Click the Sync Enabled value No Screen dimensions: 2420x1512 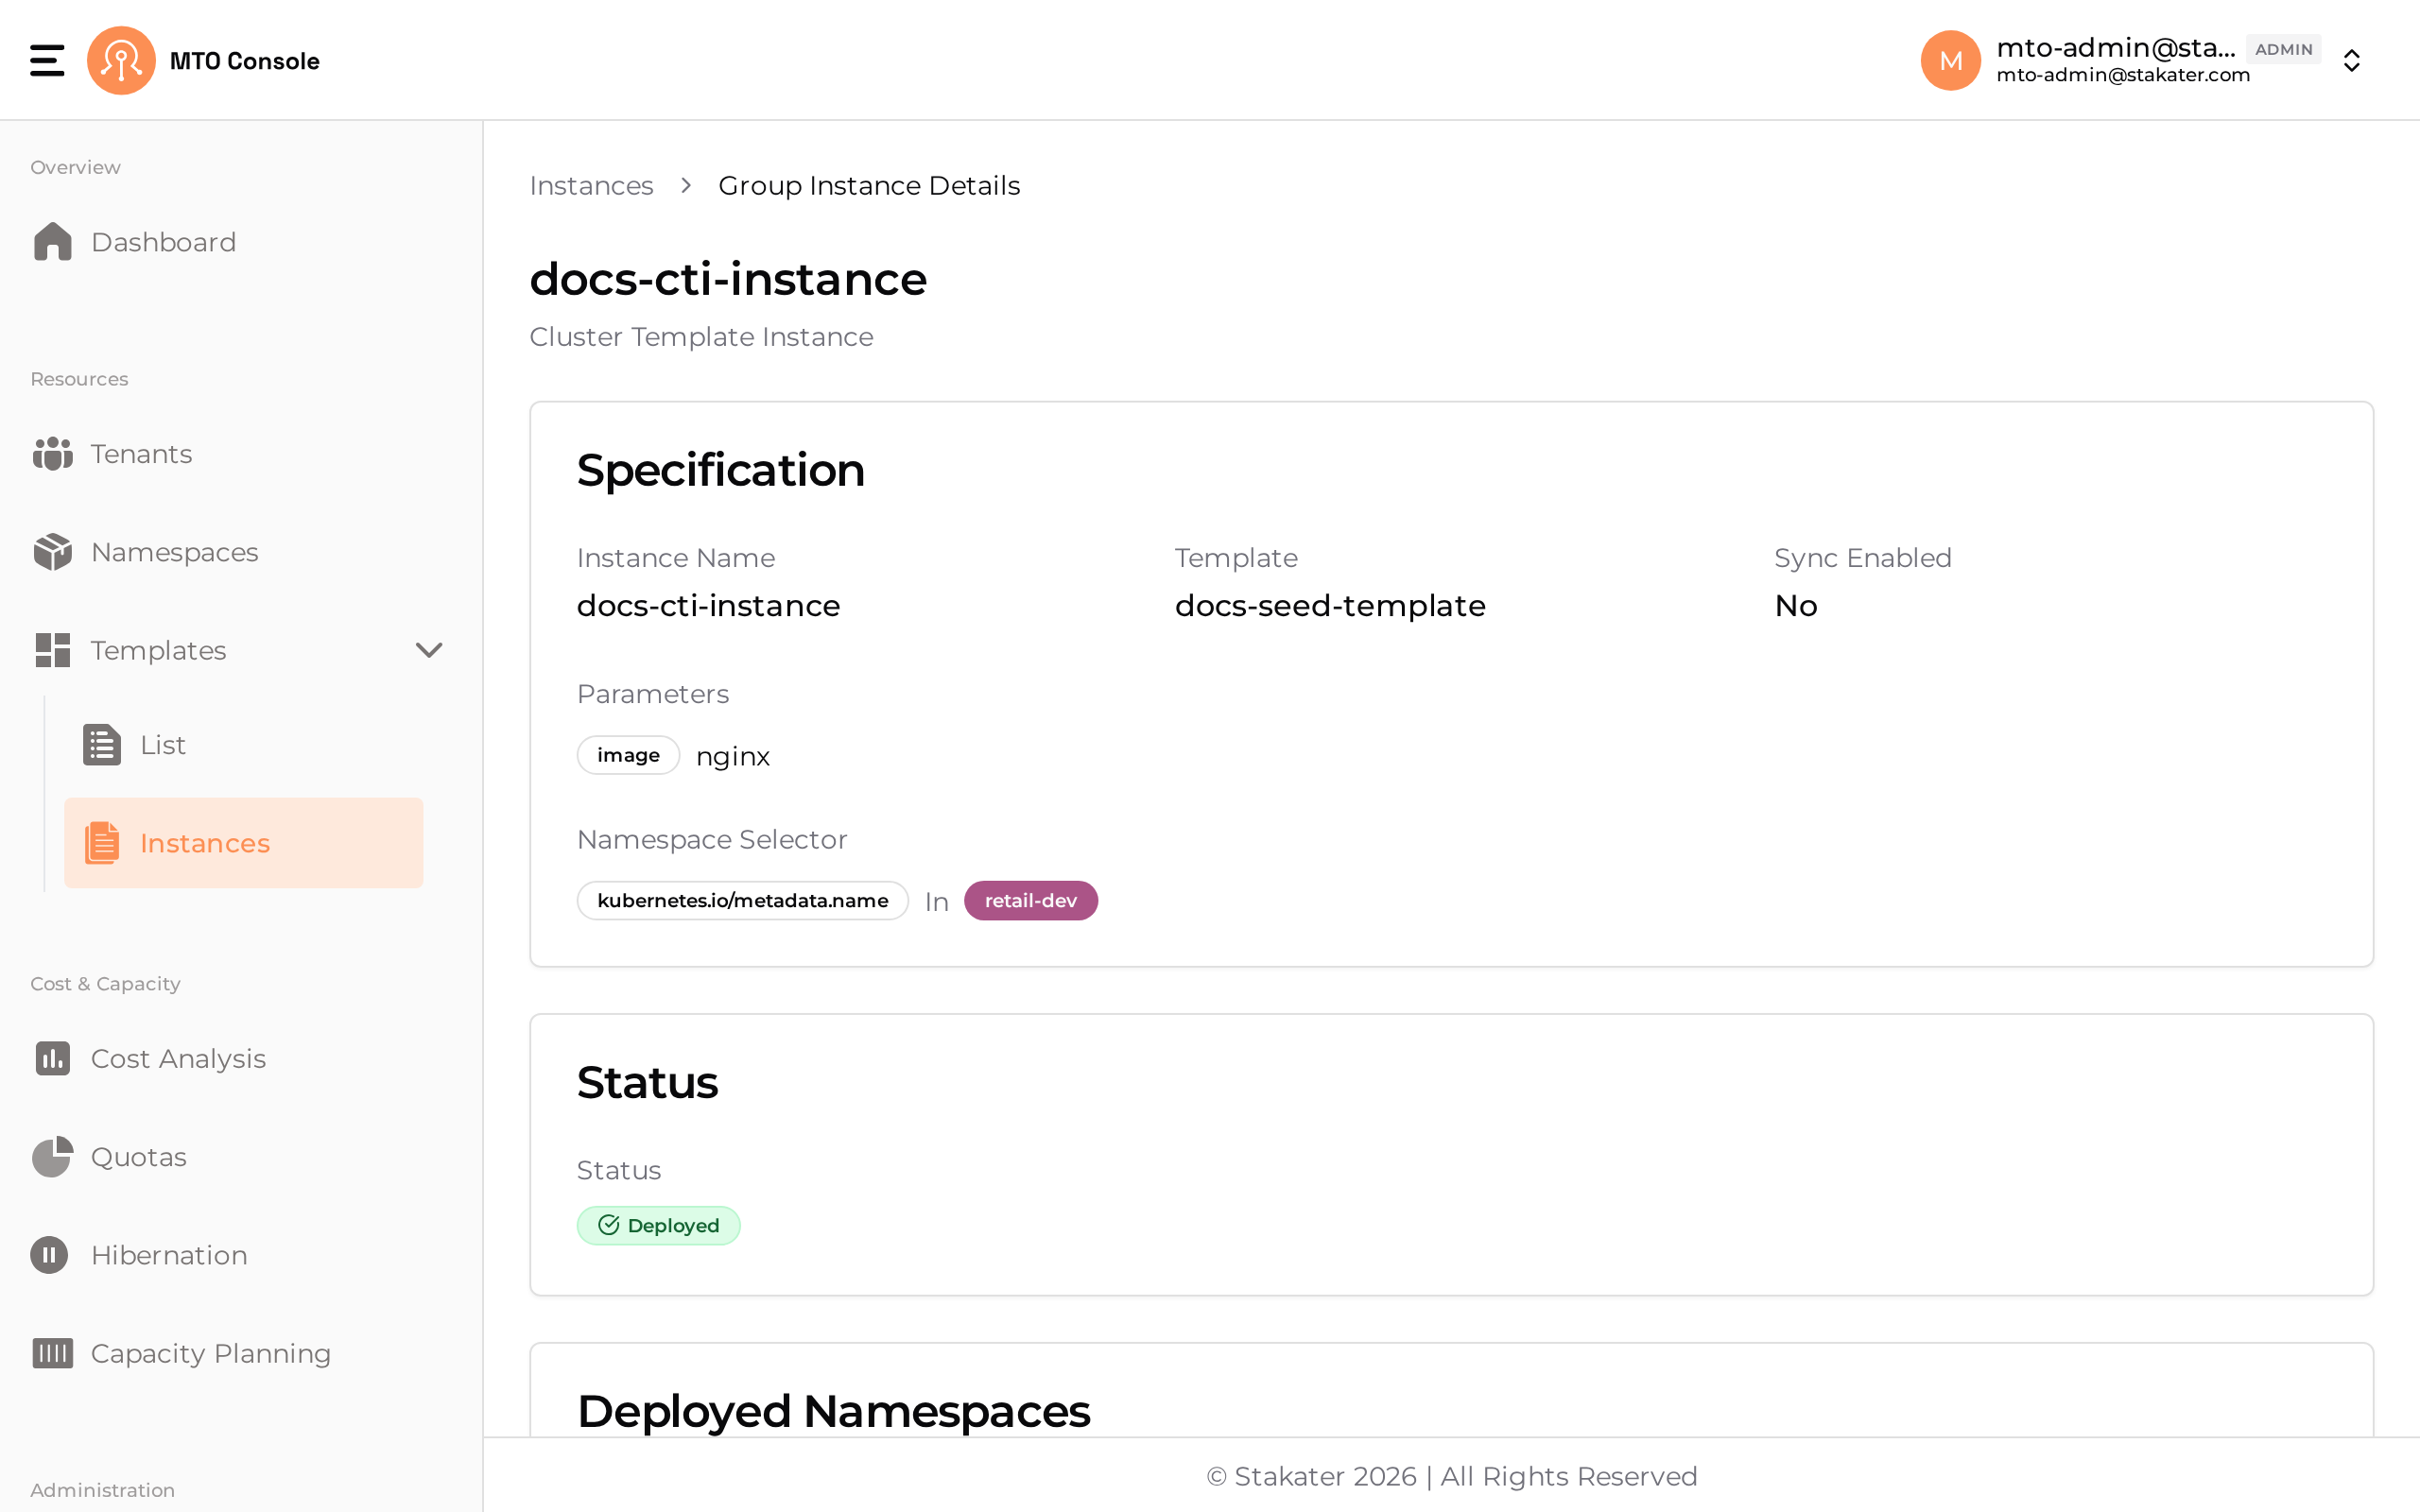coord(1796,606)
